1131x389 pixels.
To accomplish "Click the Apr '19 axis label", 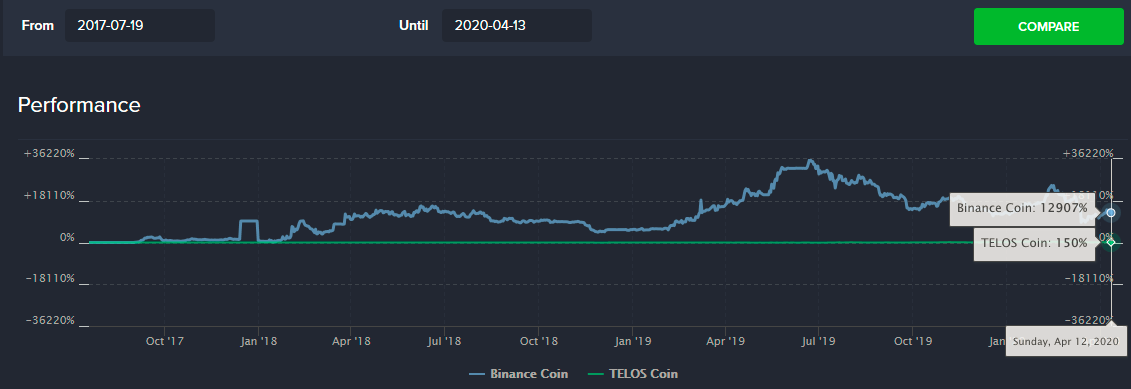I will 726,320.
